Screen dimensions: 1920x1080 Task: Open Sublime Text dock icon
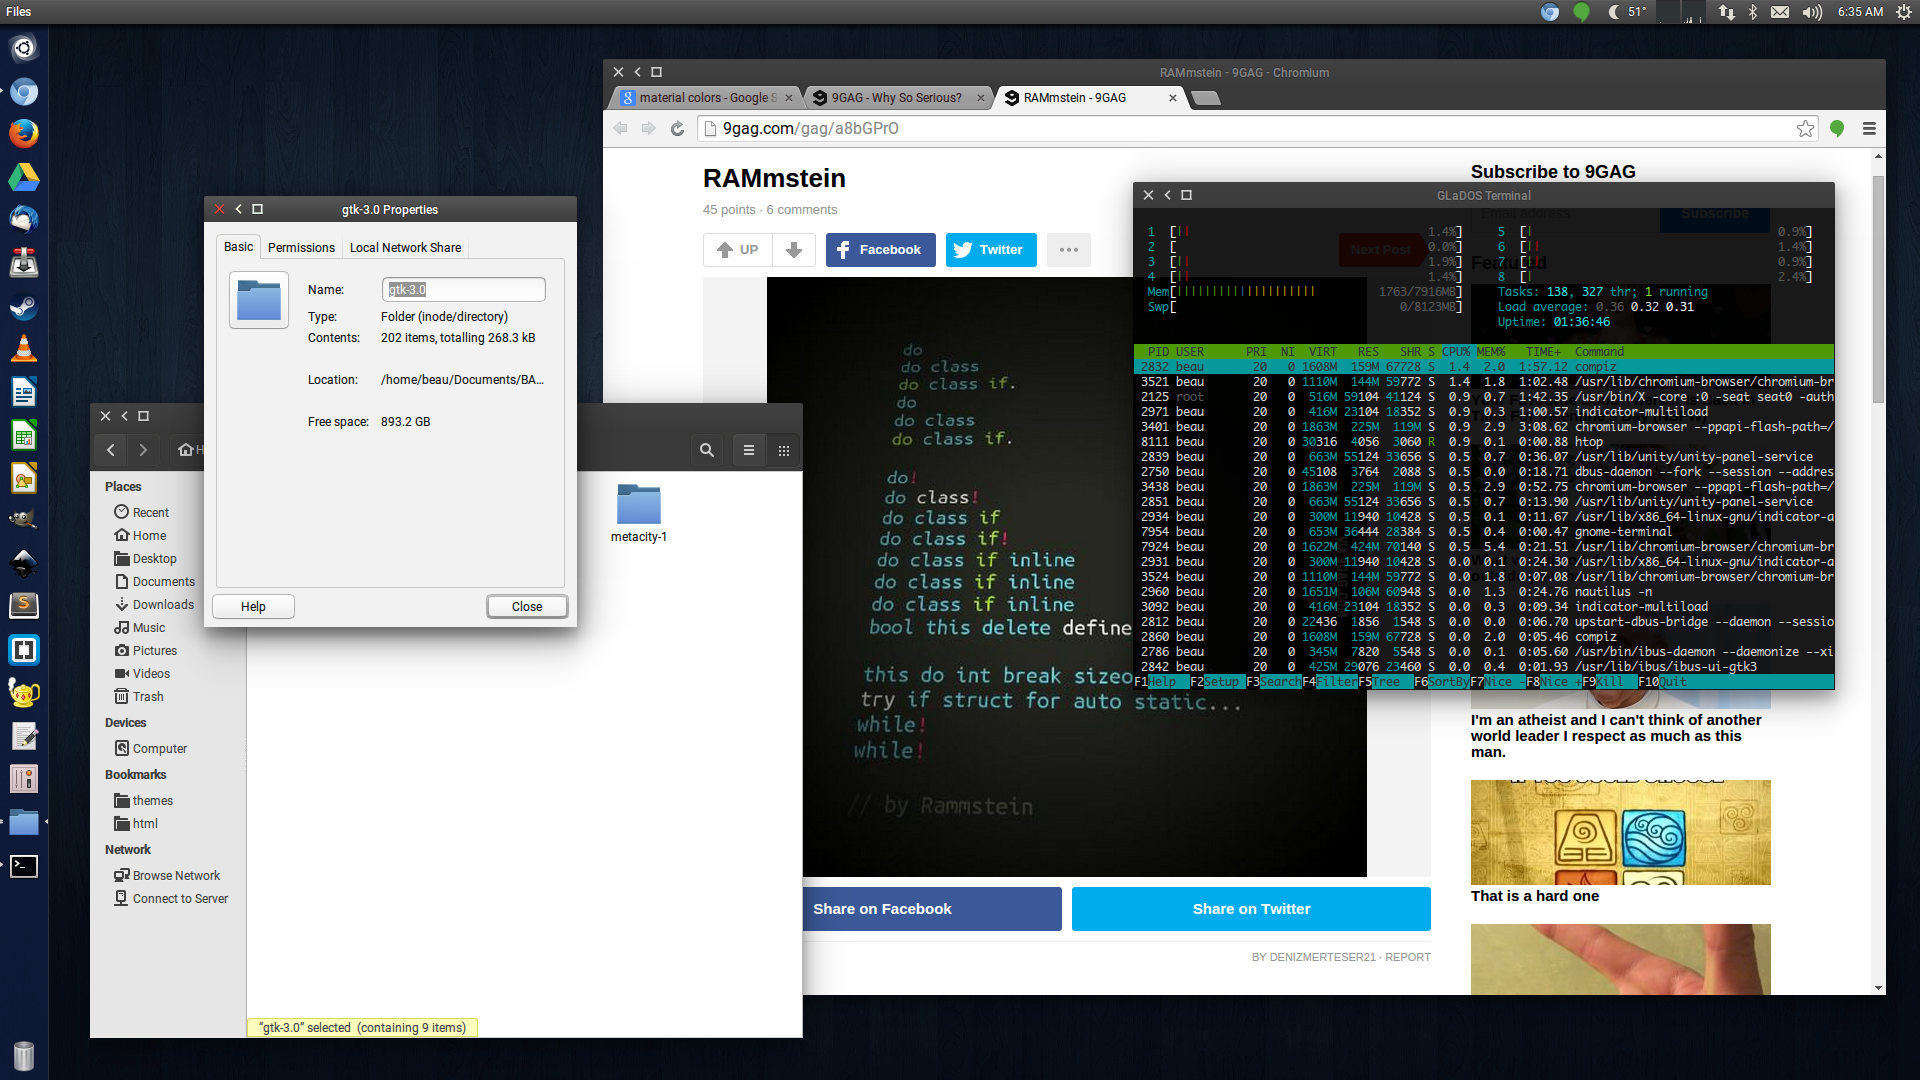24,606
